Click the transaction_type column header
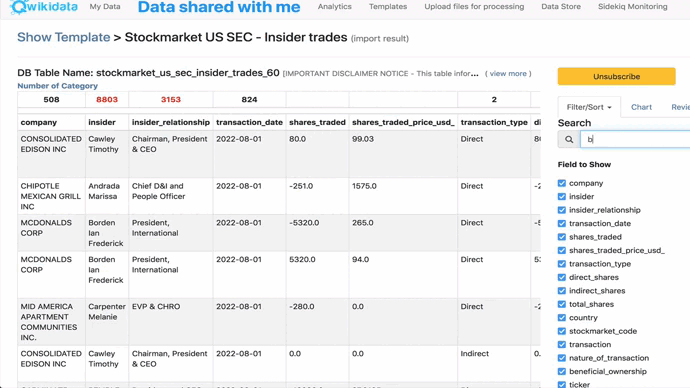The image size is (690, 388). [x=494, y=122]
